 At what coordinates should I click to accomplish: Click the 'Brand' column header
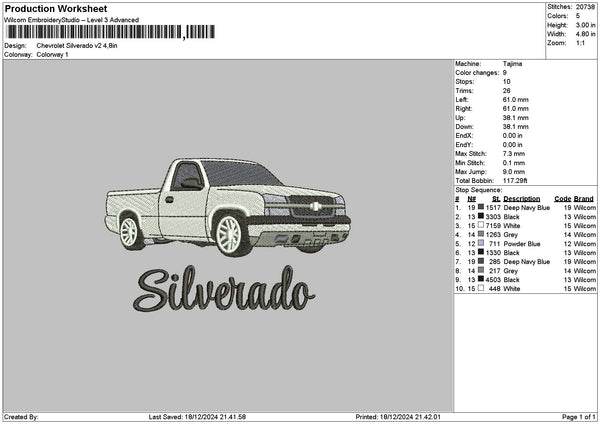click(x=584, y=199)
